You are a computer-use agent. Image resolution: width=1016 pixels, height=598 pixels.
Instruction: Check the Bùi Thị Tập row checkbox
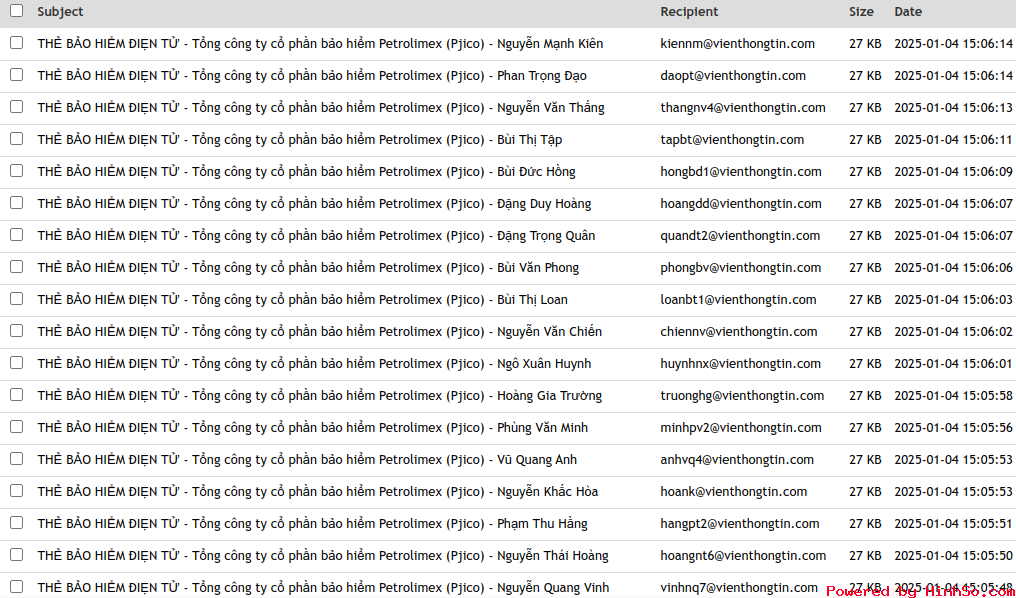tap(16, 139)
